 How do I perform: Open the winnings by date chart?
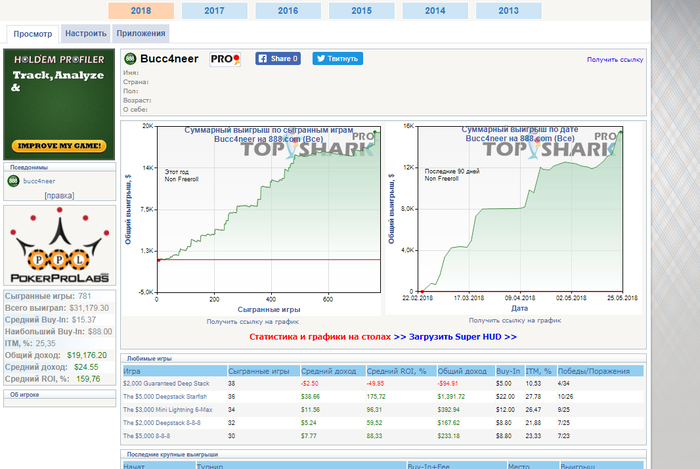513,218
